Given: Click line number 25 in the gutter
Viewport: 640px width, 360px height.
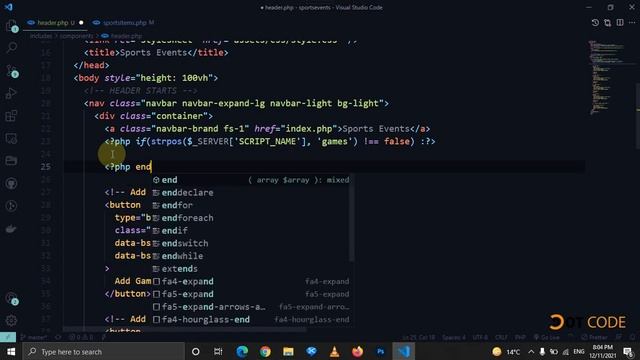Looking at the screenshot, I should point(46,167).
